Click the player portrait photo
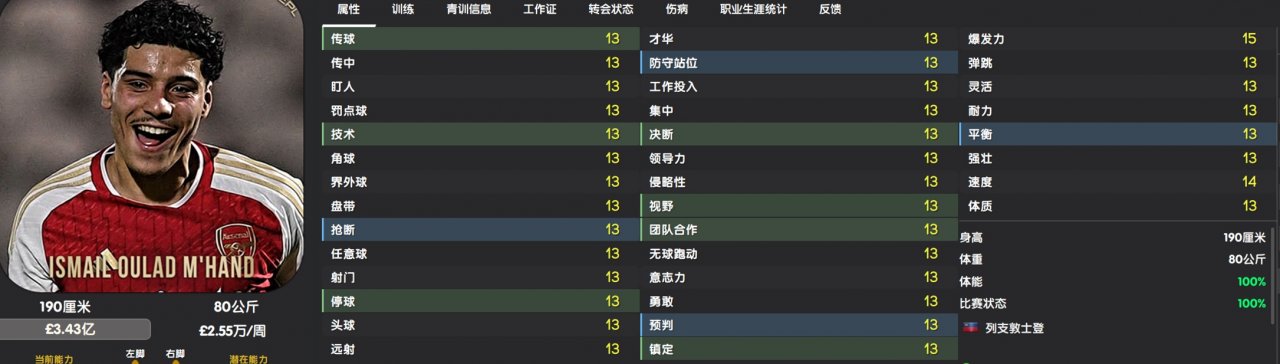 point(152,145)
